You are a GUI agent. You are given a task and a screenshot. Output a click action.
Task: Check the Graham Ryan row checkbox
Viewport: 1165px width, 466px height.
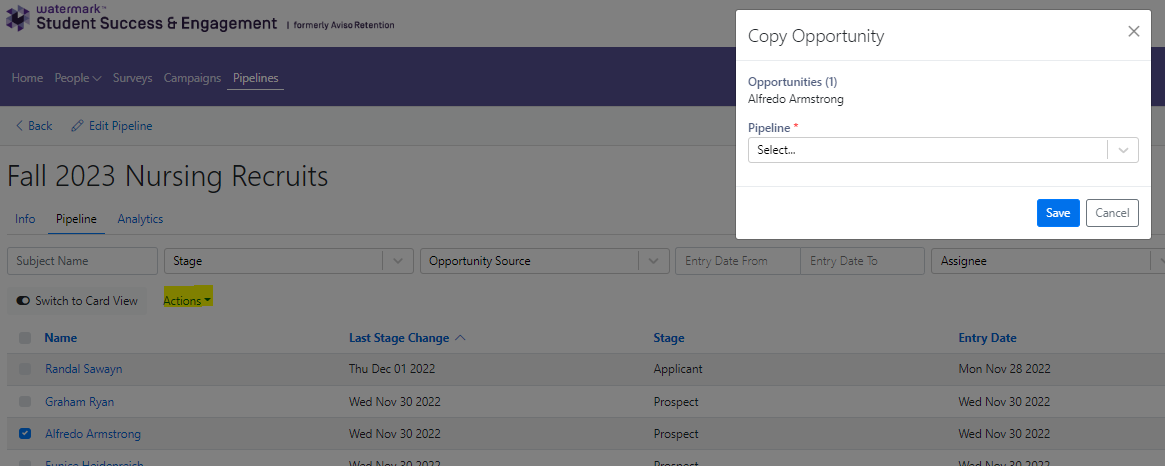(25, 401)
